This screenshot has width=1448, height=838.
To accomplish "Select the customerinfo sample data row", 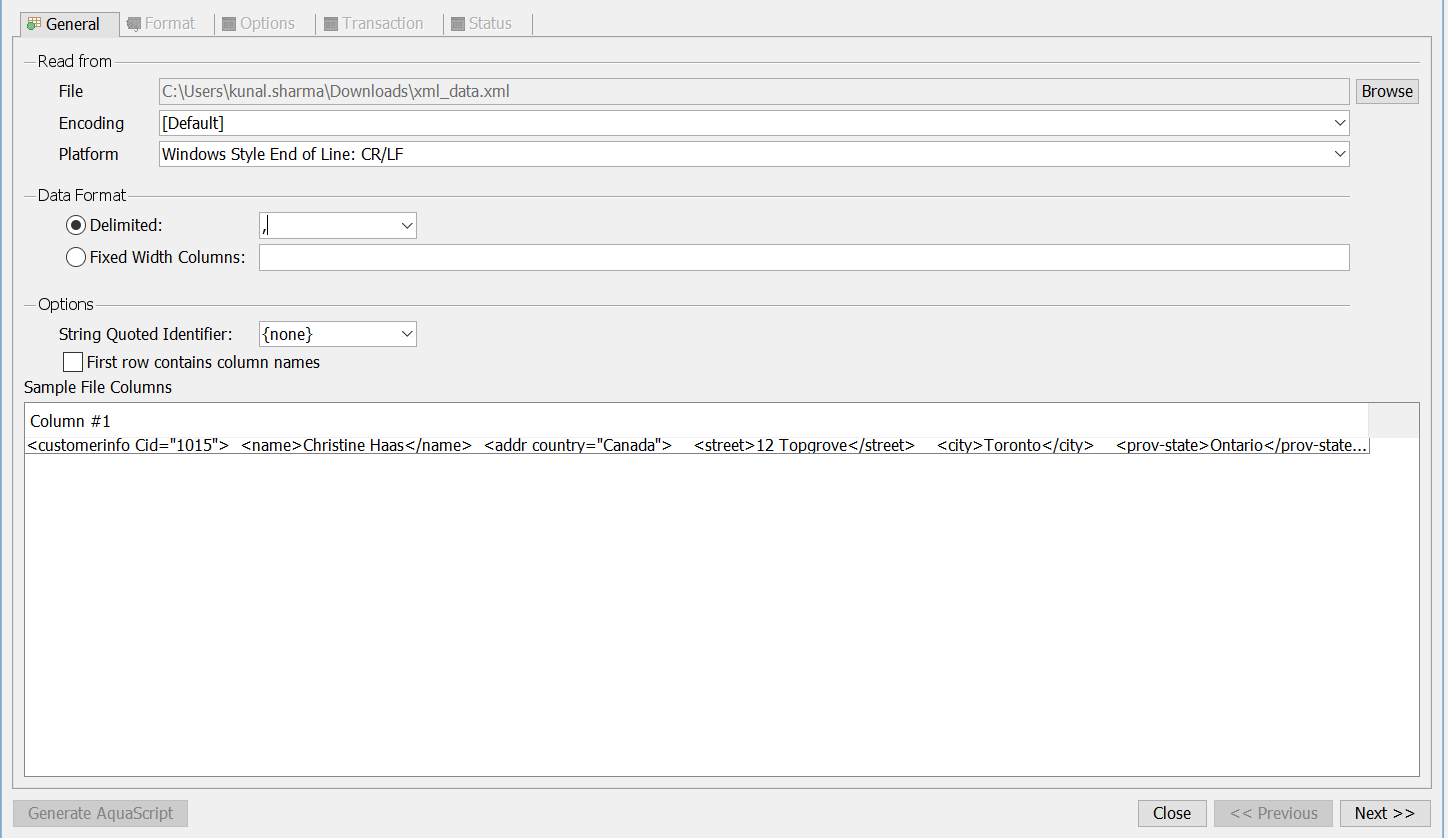I will (696, 446).
